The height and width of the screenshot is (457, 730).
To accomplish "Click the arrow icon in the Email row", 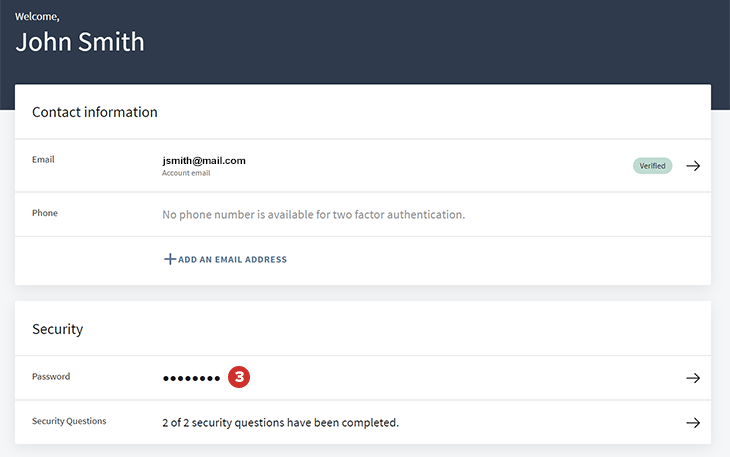I will pyautogui.click(x=693, y=166).
